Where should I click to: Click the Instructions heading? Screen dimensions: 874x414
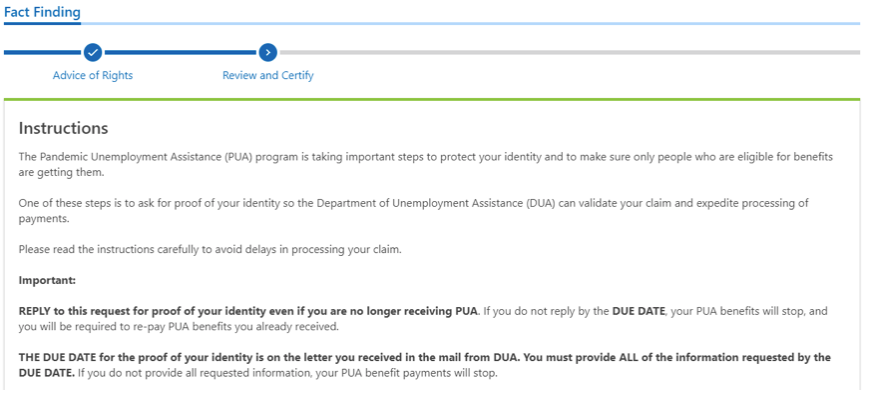click(x=63, y=128)
